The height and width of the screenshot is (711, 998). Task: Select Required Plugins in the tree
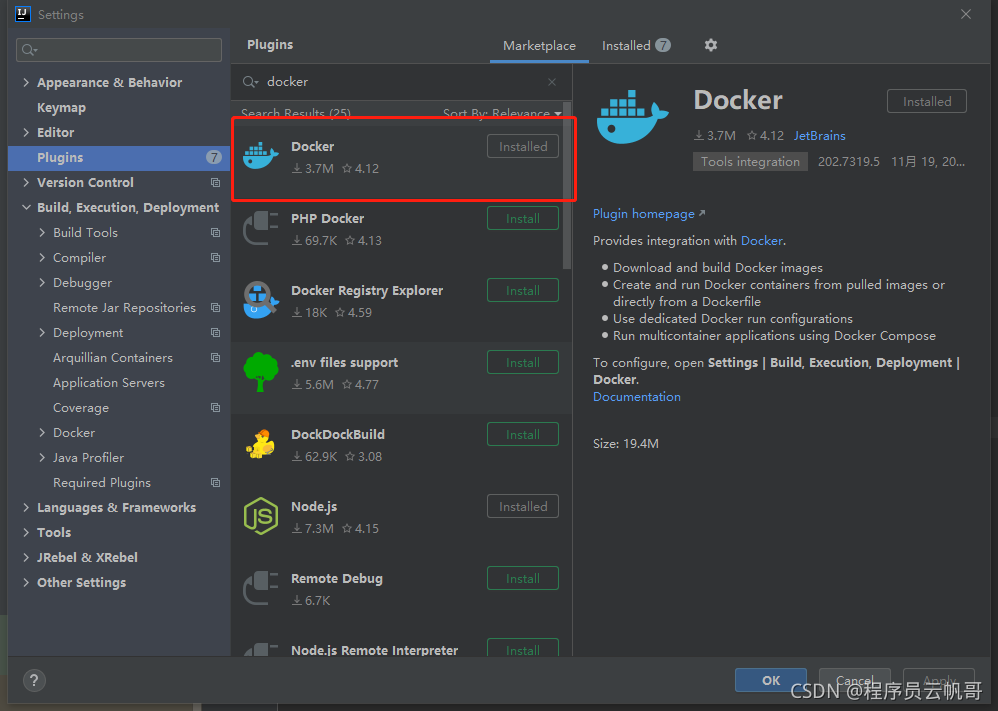click(102, 482)
